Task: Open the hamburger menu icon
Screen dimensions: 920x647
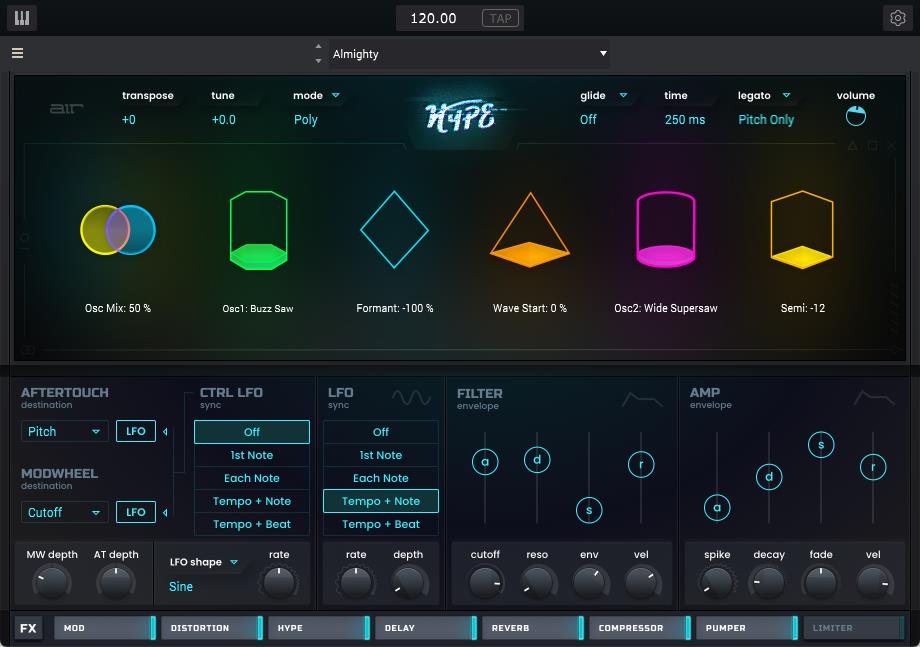Action: (x=18, y=54)
